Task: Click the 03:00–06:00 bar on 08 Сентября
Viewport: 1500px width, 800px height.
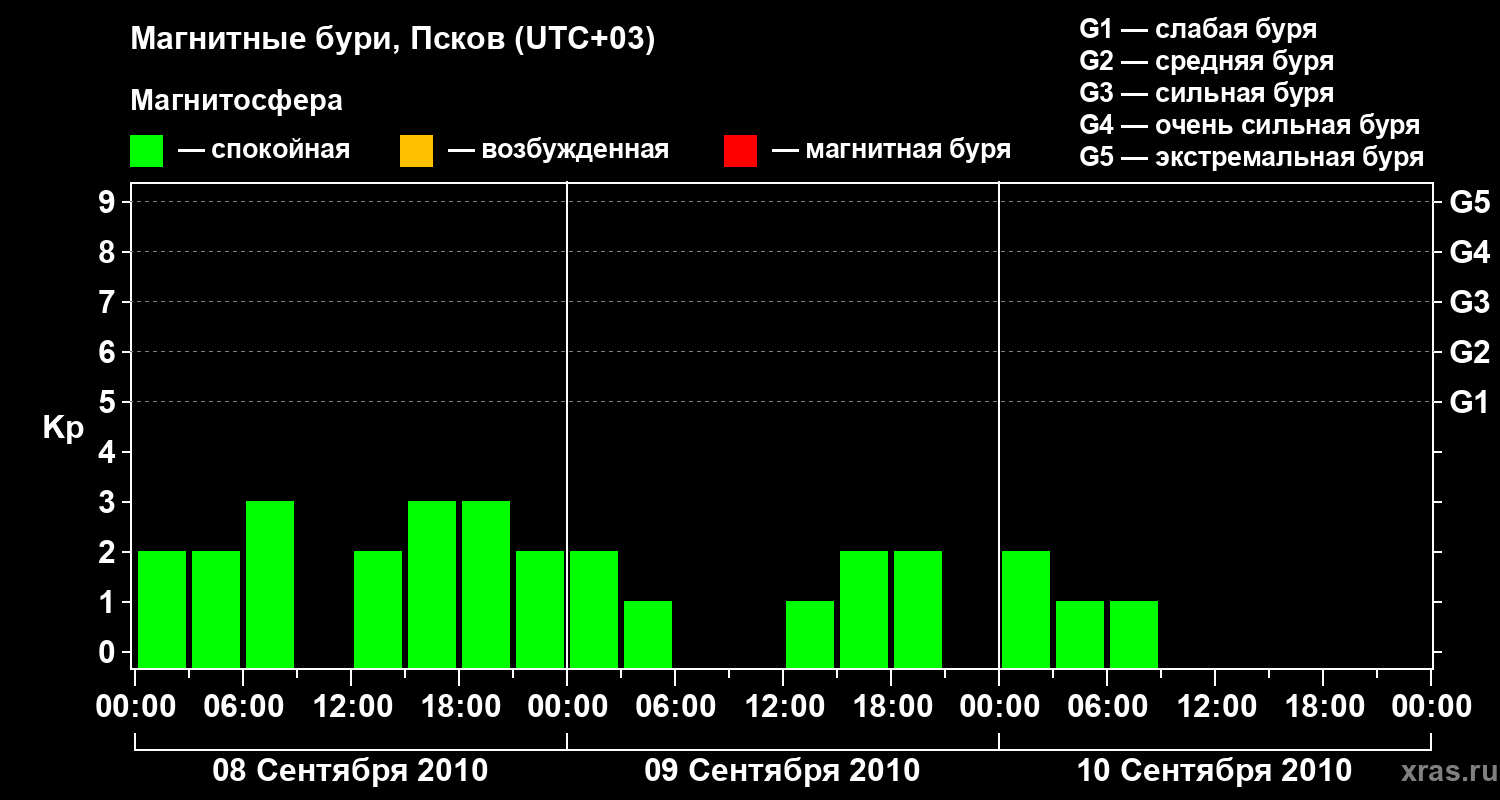Action: coord(216,609)
